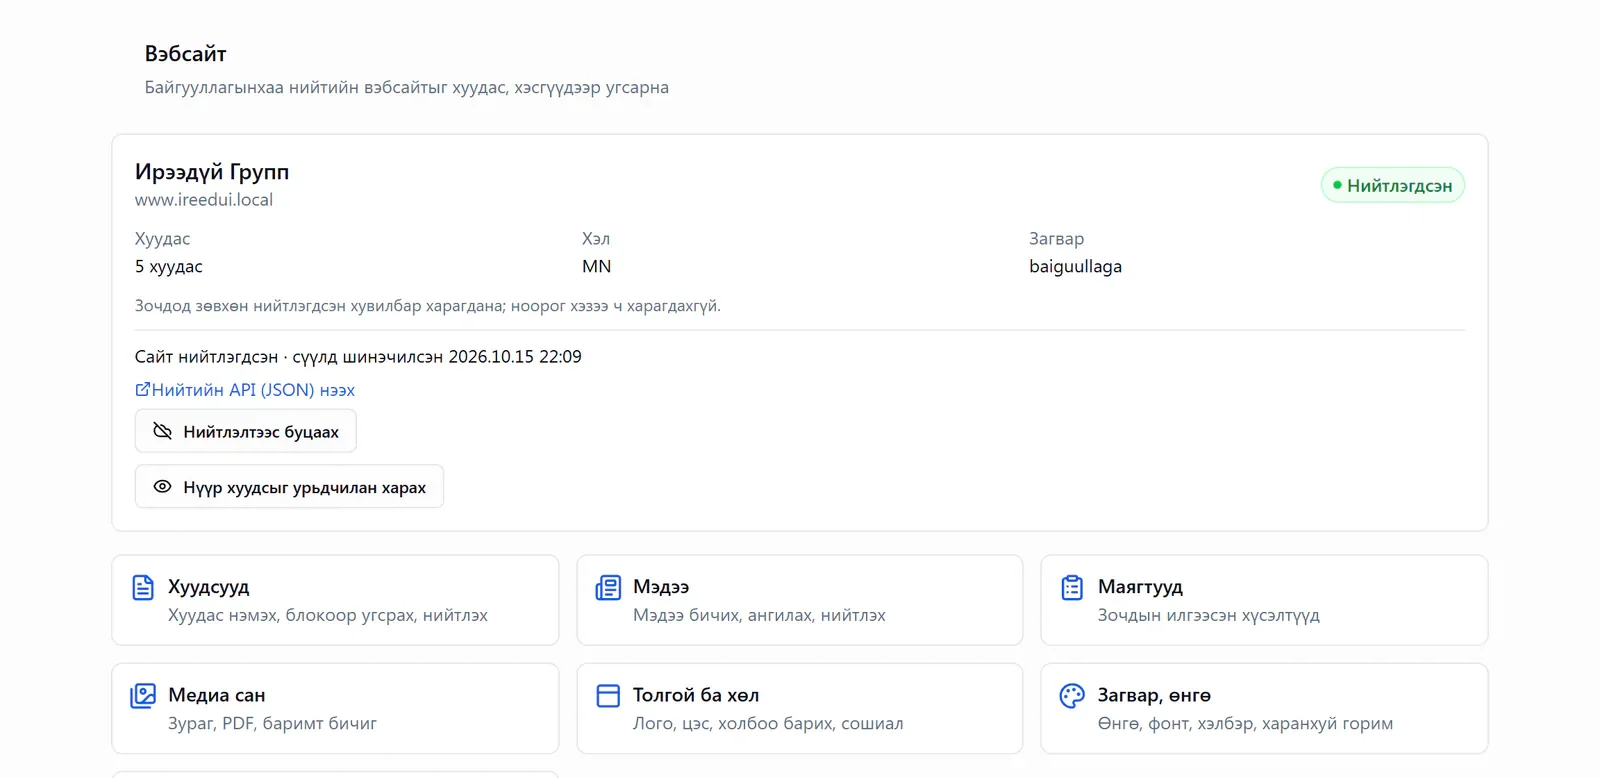Click the Загвар, өнгө palette icon
The width and height of the screenshot is (1600, 778).
pyautogui.click(x=1072, y=695)
